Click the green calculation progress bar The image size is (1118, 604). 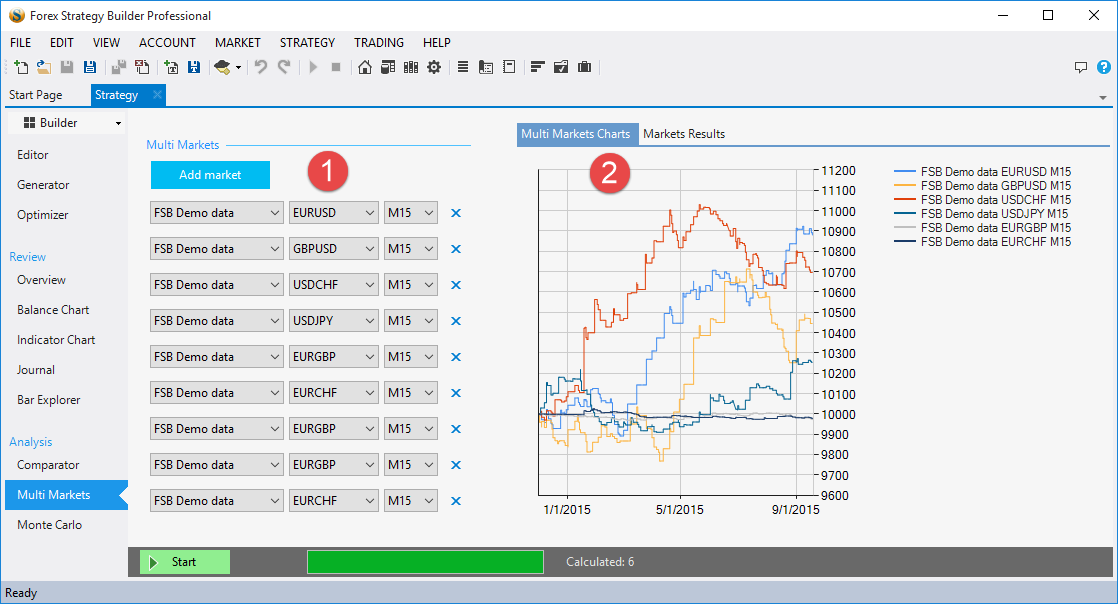[x=425, y=562]
